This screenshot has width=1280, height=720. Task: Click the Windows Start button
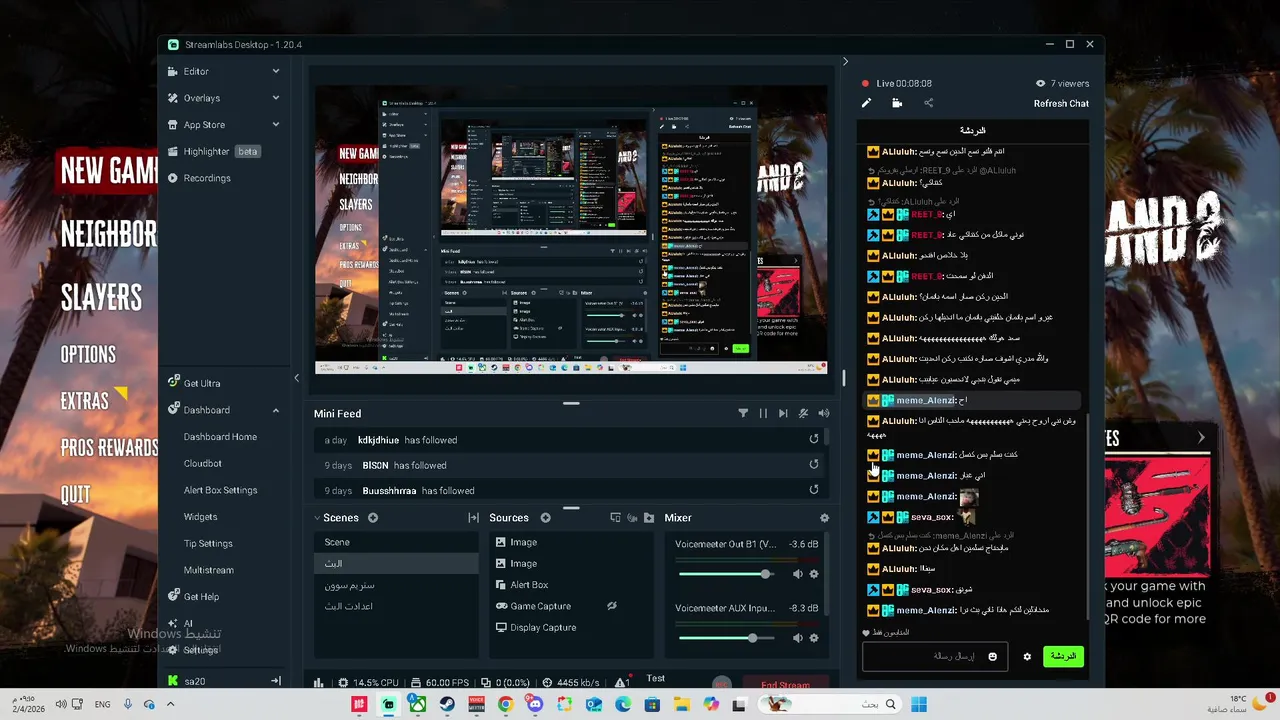pos(919,704)
